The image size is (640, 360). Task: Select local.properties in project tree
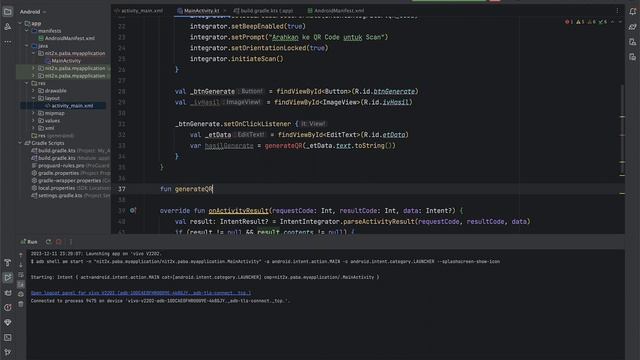tap(53, 188)
